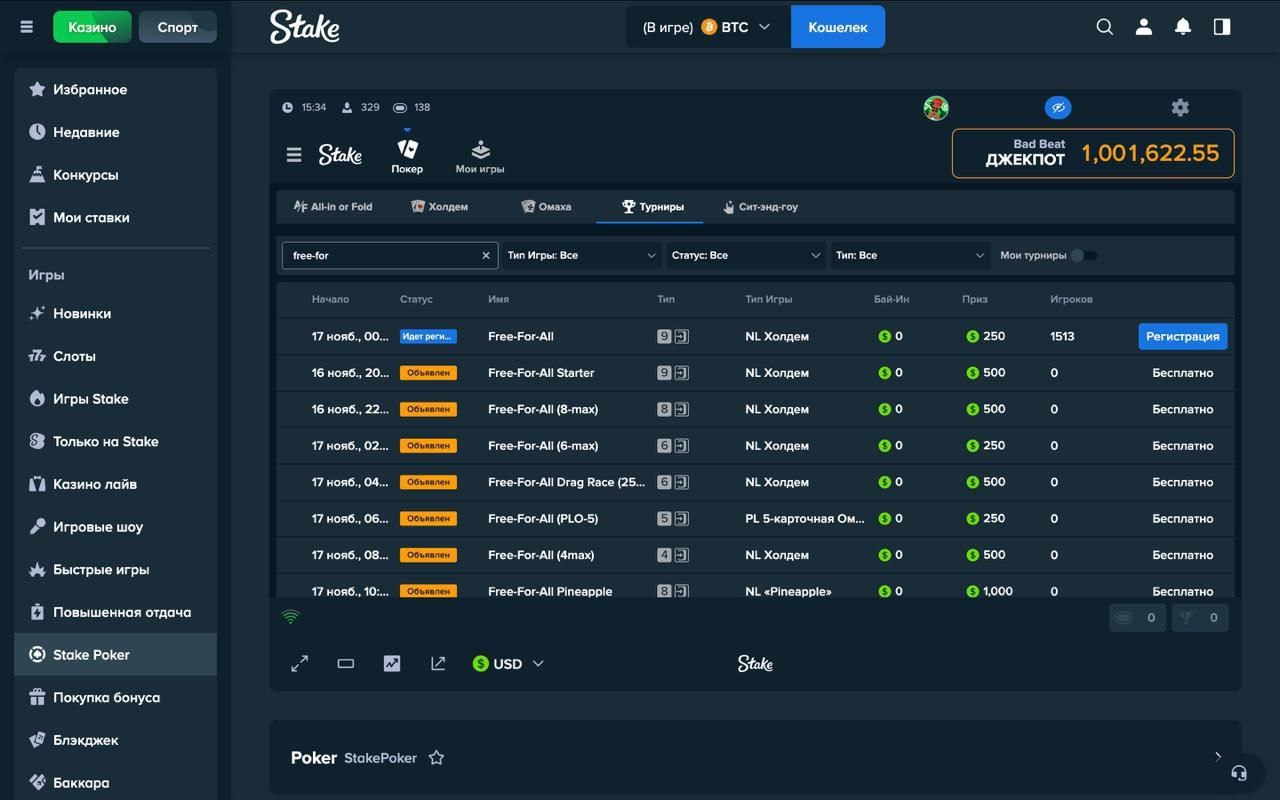Open the USD currency selector
Screen dimensions: 1280x800
click(508, 664)
